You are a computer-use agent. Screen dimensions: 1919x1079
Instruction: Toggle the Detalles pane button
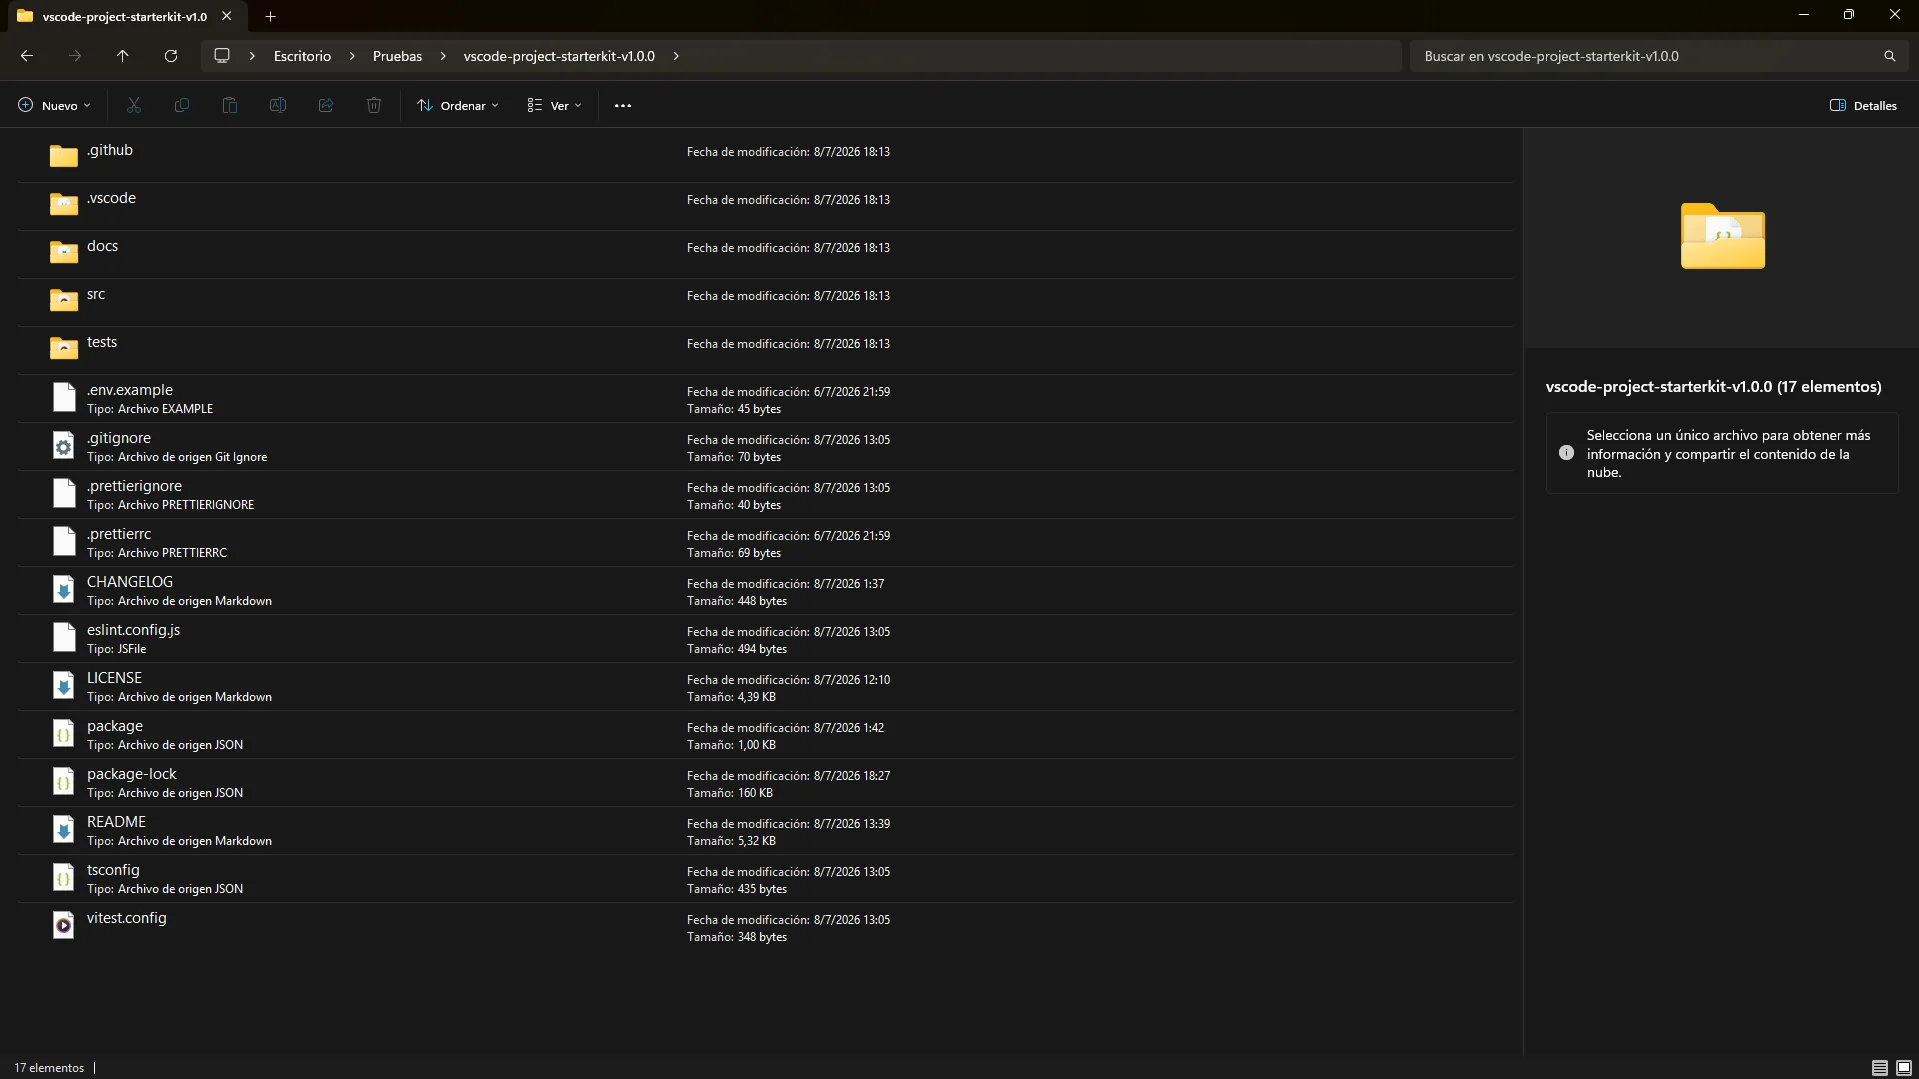coord(1863,105)
